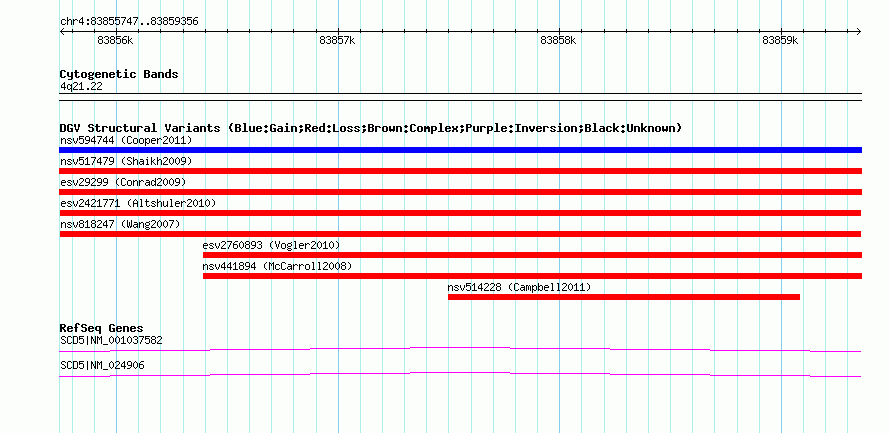Click the 4q21.22 band label

coord(81,86)
